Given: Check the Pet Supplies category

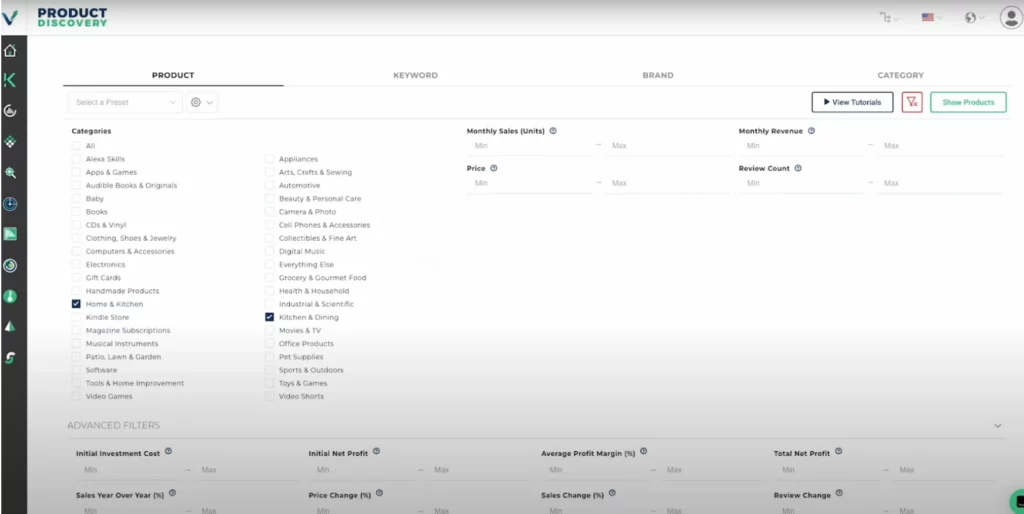Looking at the screenshot, I should [x=270, y=357].
